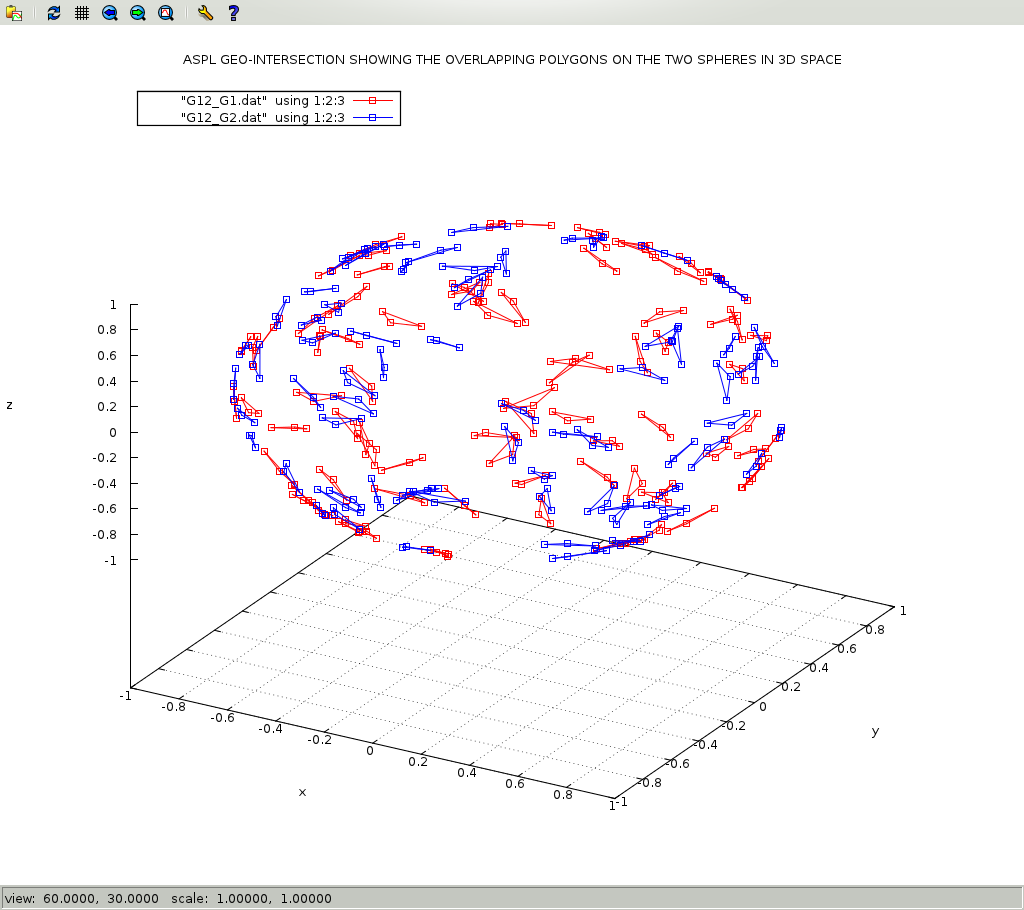Toggle the "G12_G1.dat" legend entry text

tap(262, 100)
